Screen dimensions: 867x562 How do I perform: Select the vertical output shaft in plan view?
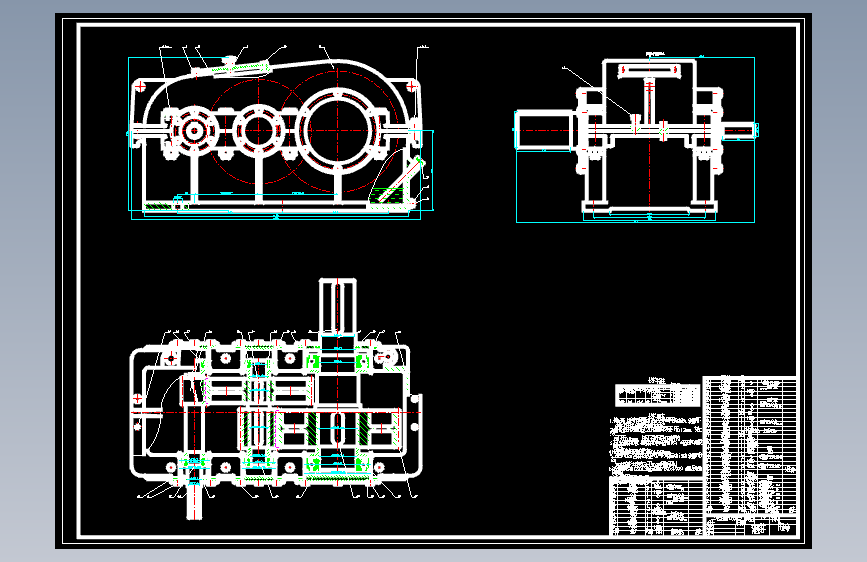337,308
